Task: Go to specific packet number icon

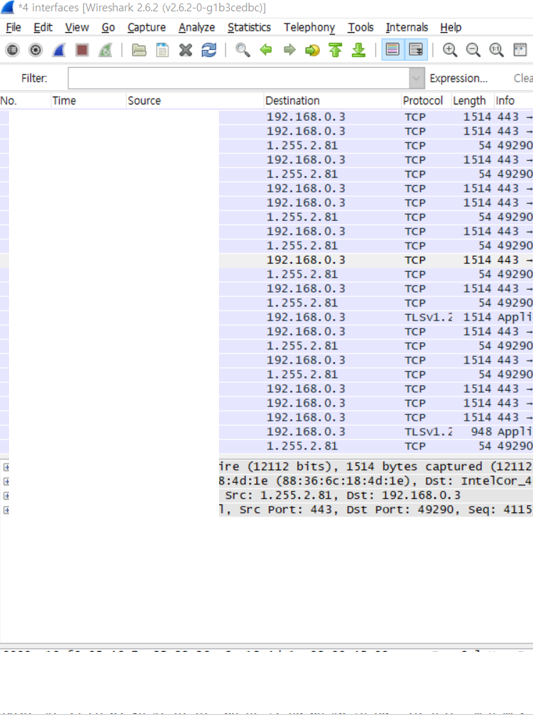Action: (312, 50)
